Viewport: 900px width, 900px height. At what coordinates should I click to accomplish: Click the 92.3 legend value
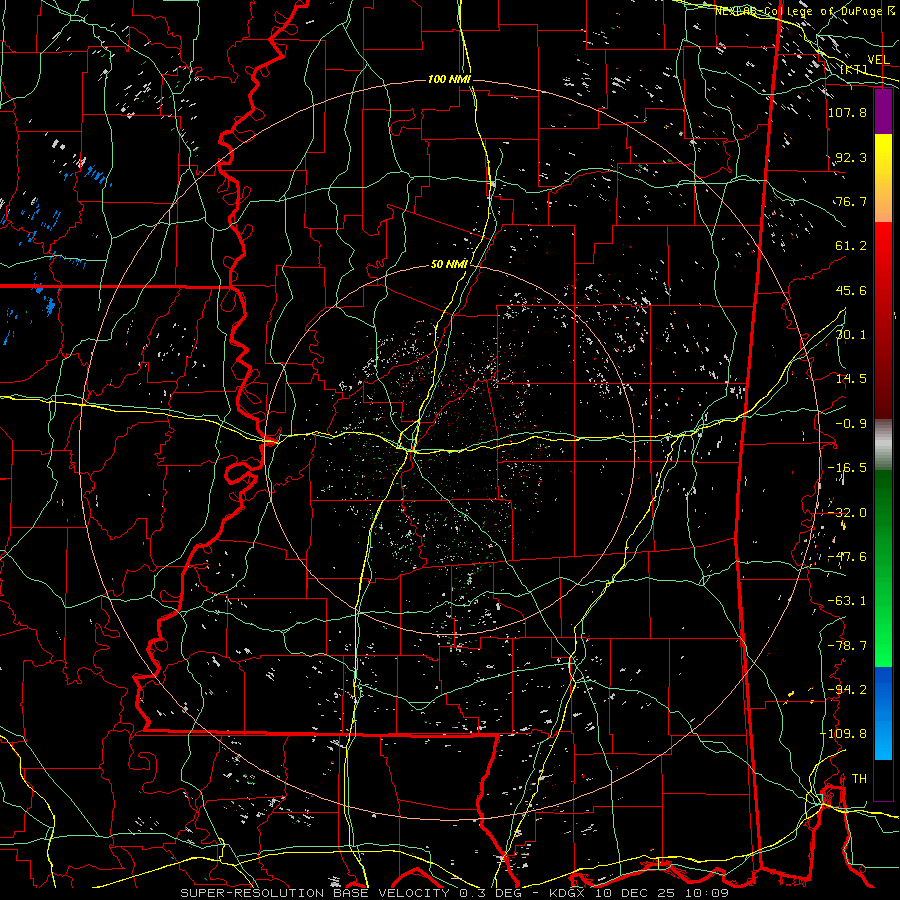pos(851,157)
